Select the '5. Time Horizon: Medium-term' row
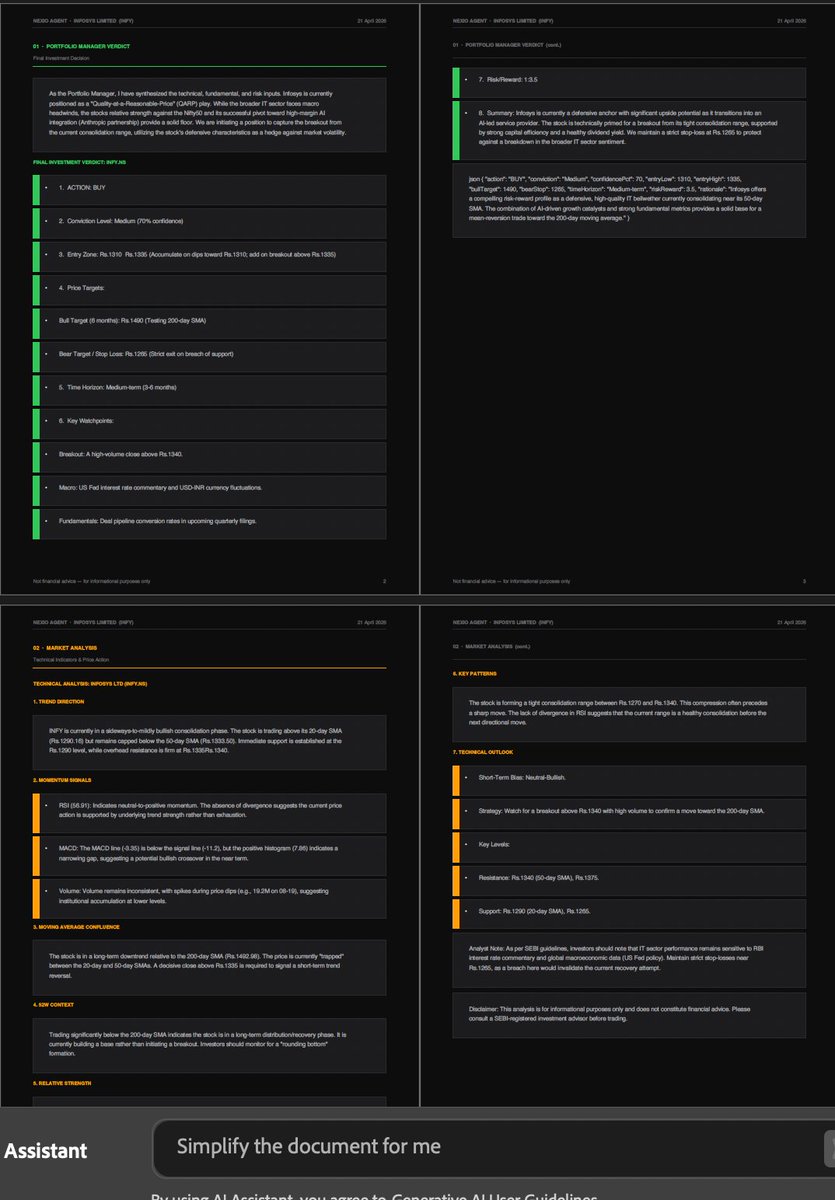835x1200 pixels. coord(209,388)
